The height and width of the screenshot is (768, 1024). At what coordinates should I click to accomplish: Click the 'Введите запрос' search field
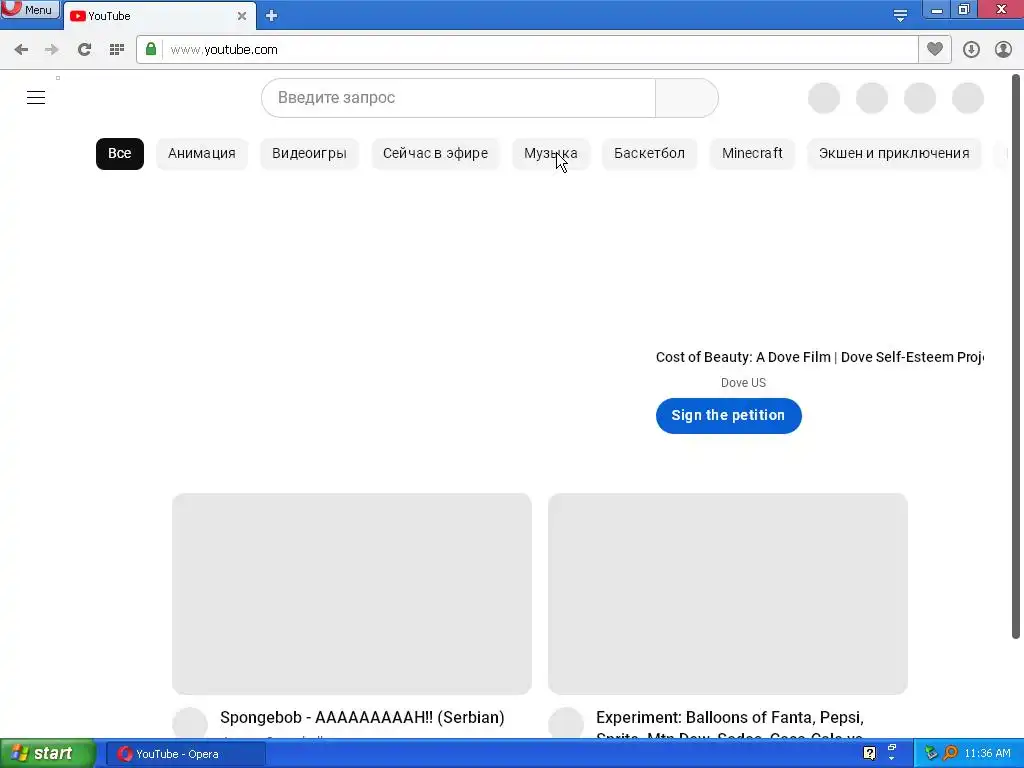click(x=458, y=98)
